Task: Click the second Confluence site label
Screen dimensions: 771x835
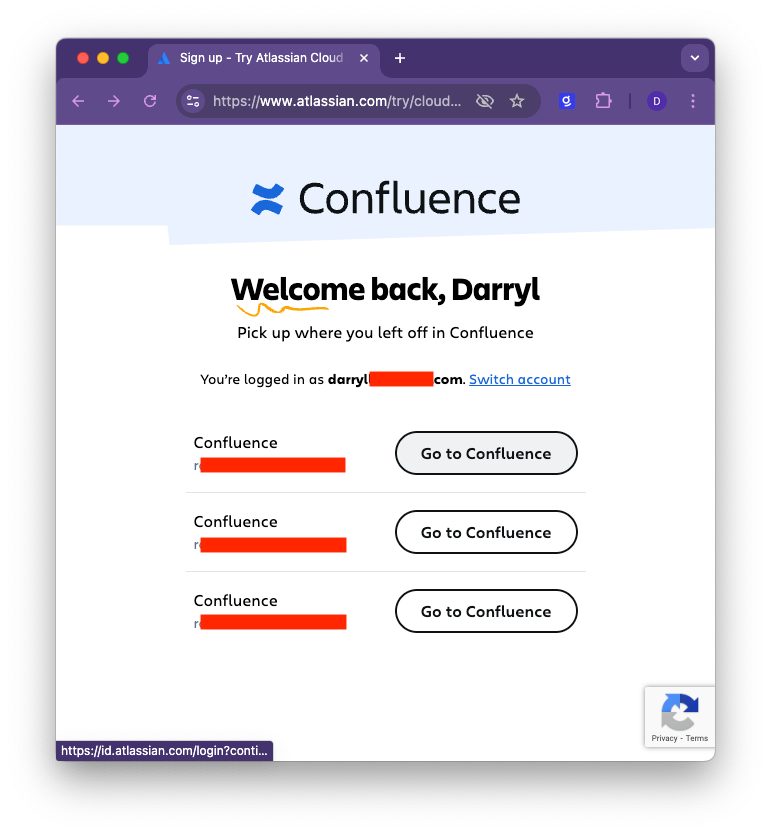Action: tap(235, 522)
